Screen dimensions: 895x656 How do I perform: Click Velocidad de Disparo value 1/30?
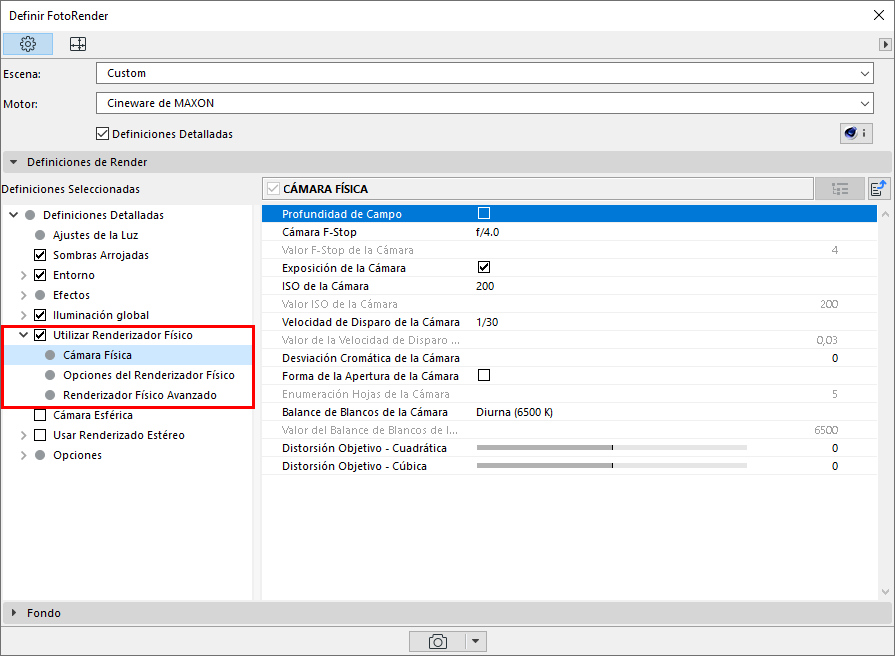pos(487,322)
